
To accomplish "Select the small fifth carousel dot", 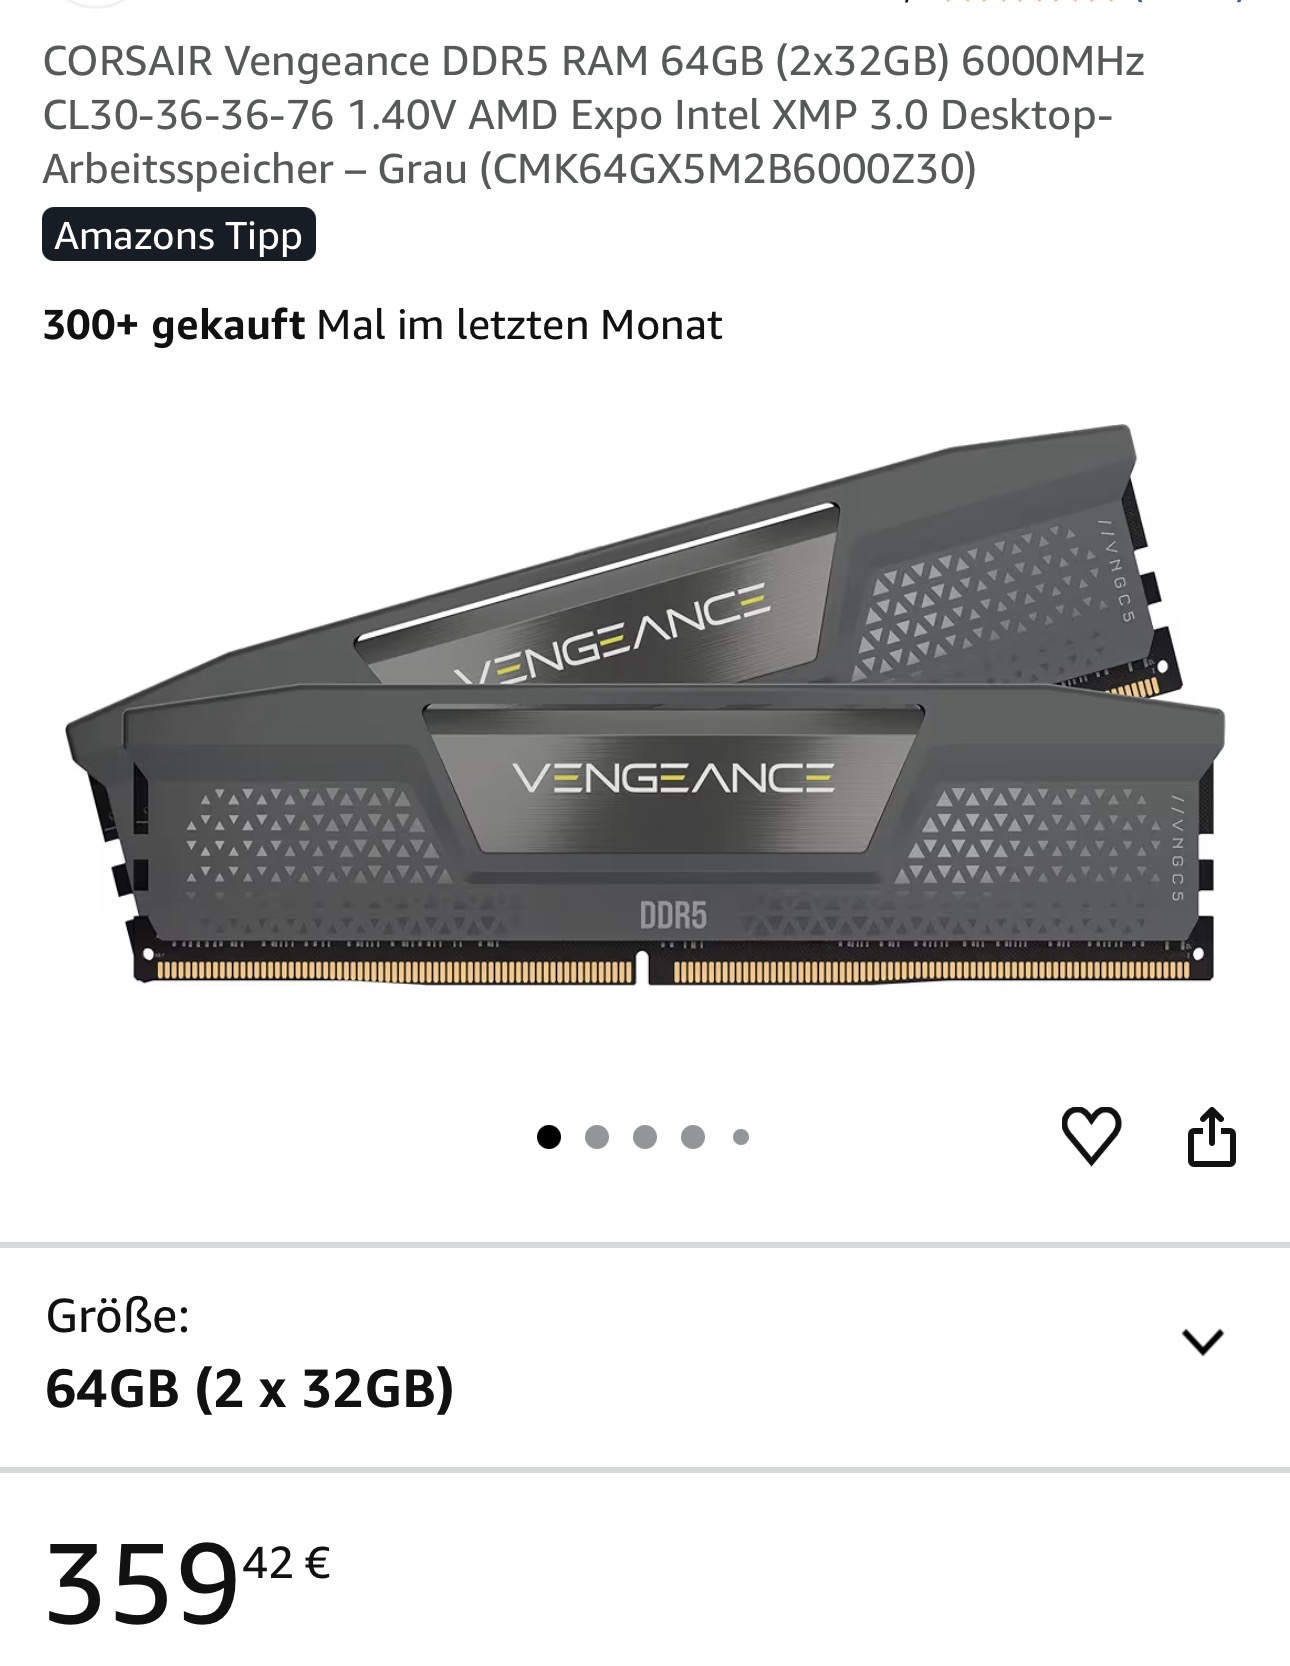I will (741, 1137).
